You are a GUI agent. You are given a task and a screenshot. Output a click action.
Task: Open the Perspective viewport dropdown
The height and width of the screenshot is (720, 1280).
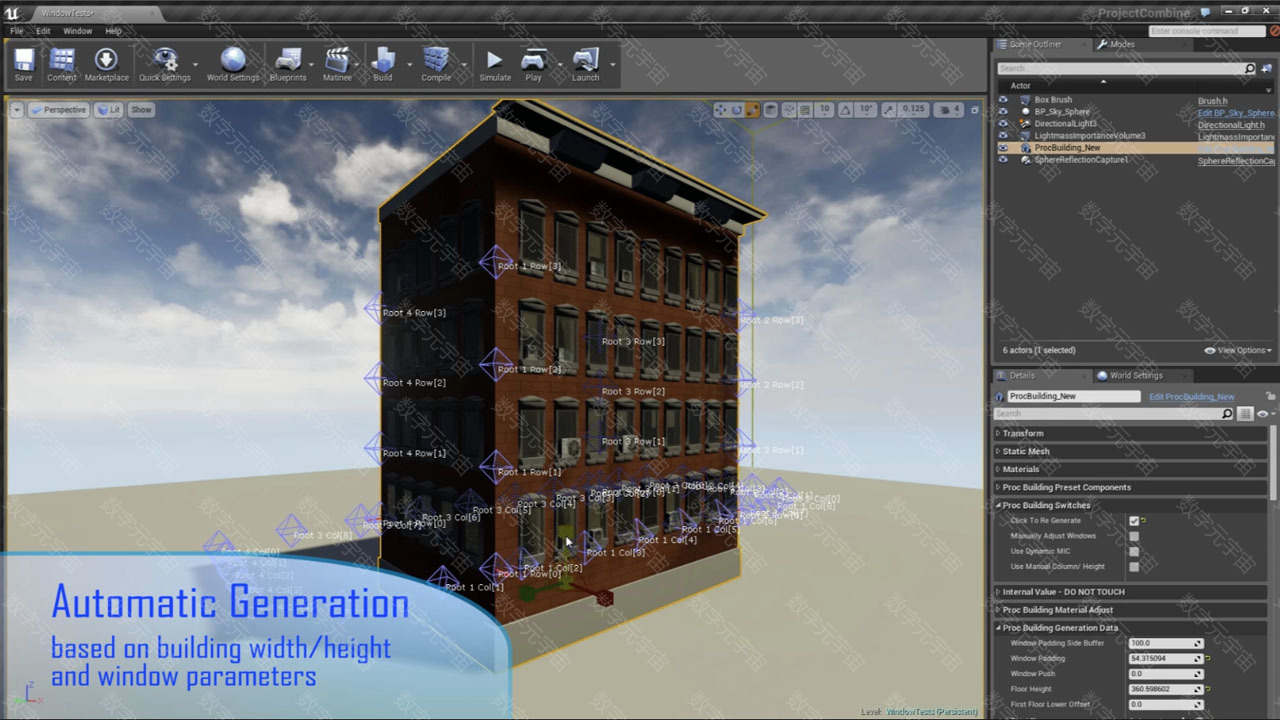[x=59, y=110]
